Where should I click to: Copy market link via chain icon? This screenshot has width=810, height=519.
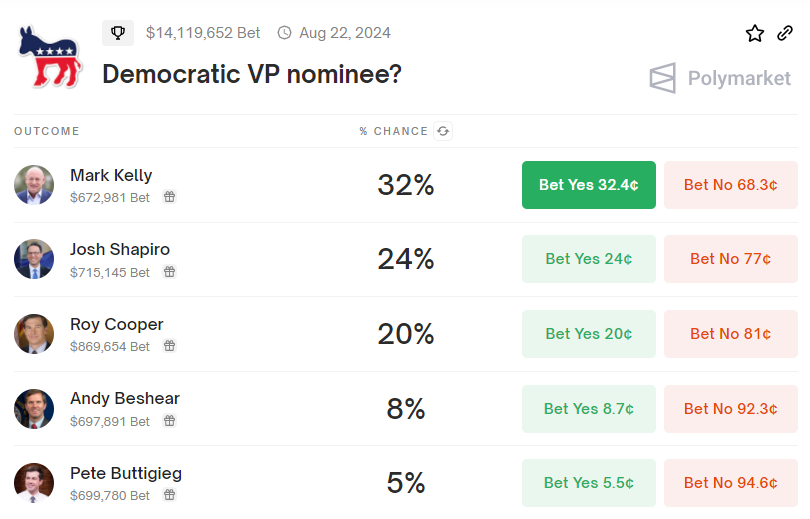coord(785,33)
